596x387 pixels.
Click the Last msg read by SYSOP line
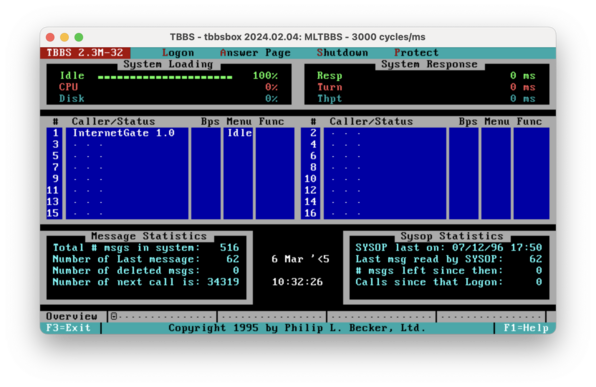[x=449, y=259]
